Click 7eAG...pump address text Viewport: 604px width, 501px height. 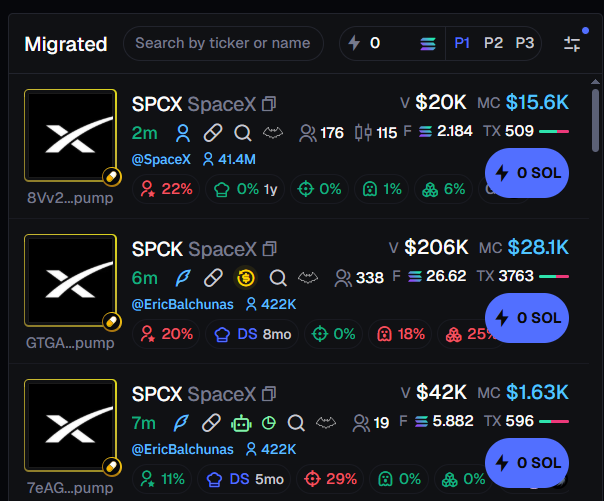pyautogui.click(x=70, y=488)
